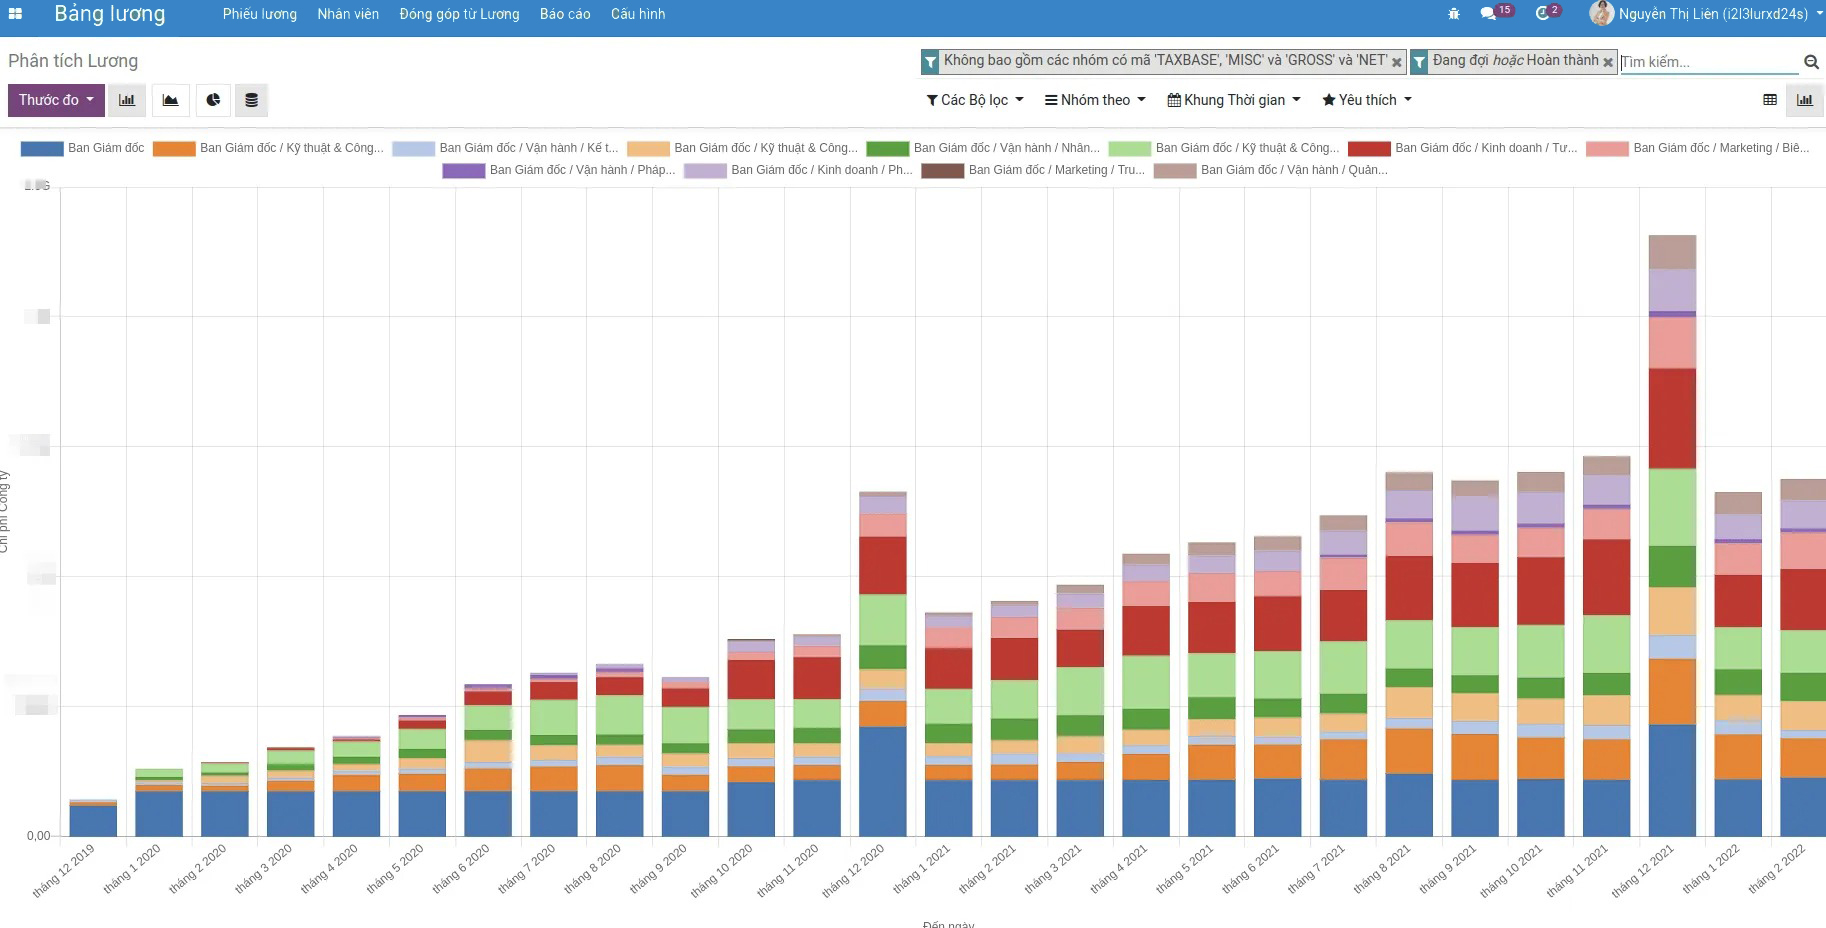Switch to bar chart type
The height and width of the screenshot is (928, 1826).
127,100
